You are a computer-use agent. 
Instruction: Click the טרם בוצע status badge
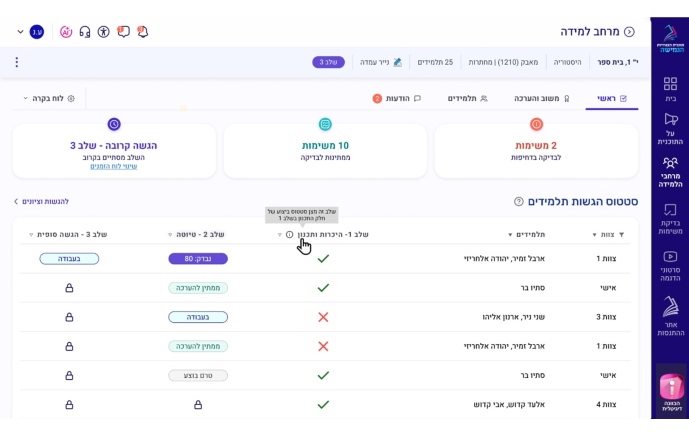[198, 375]
